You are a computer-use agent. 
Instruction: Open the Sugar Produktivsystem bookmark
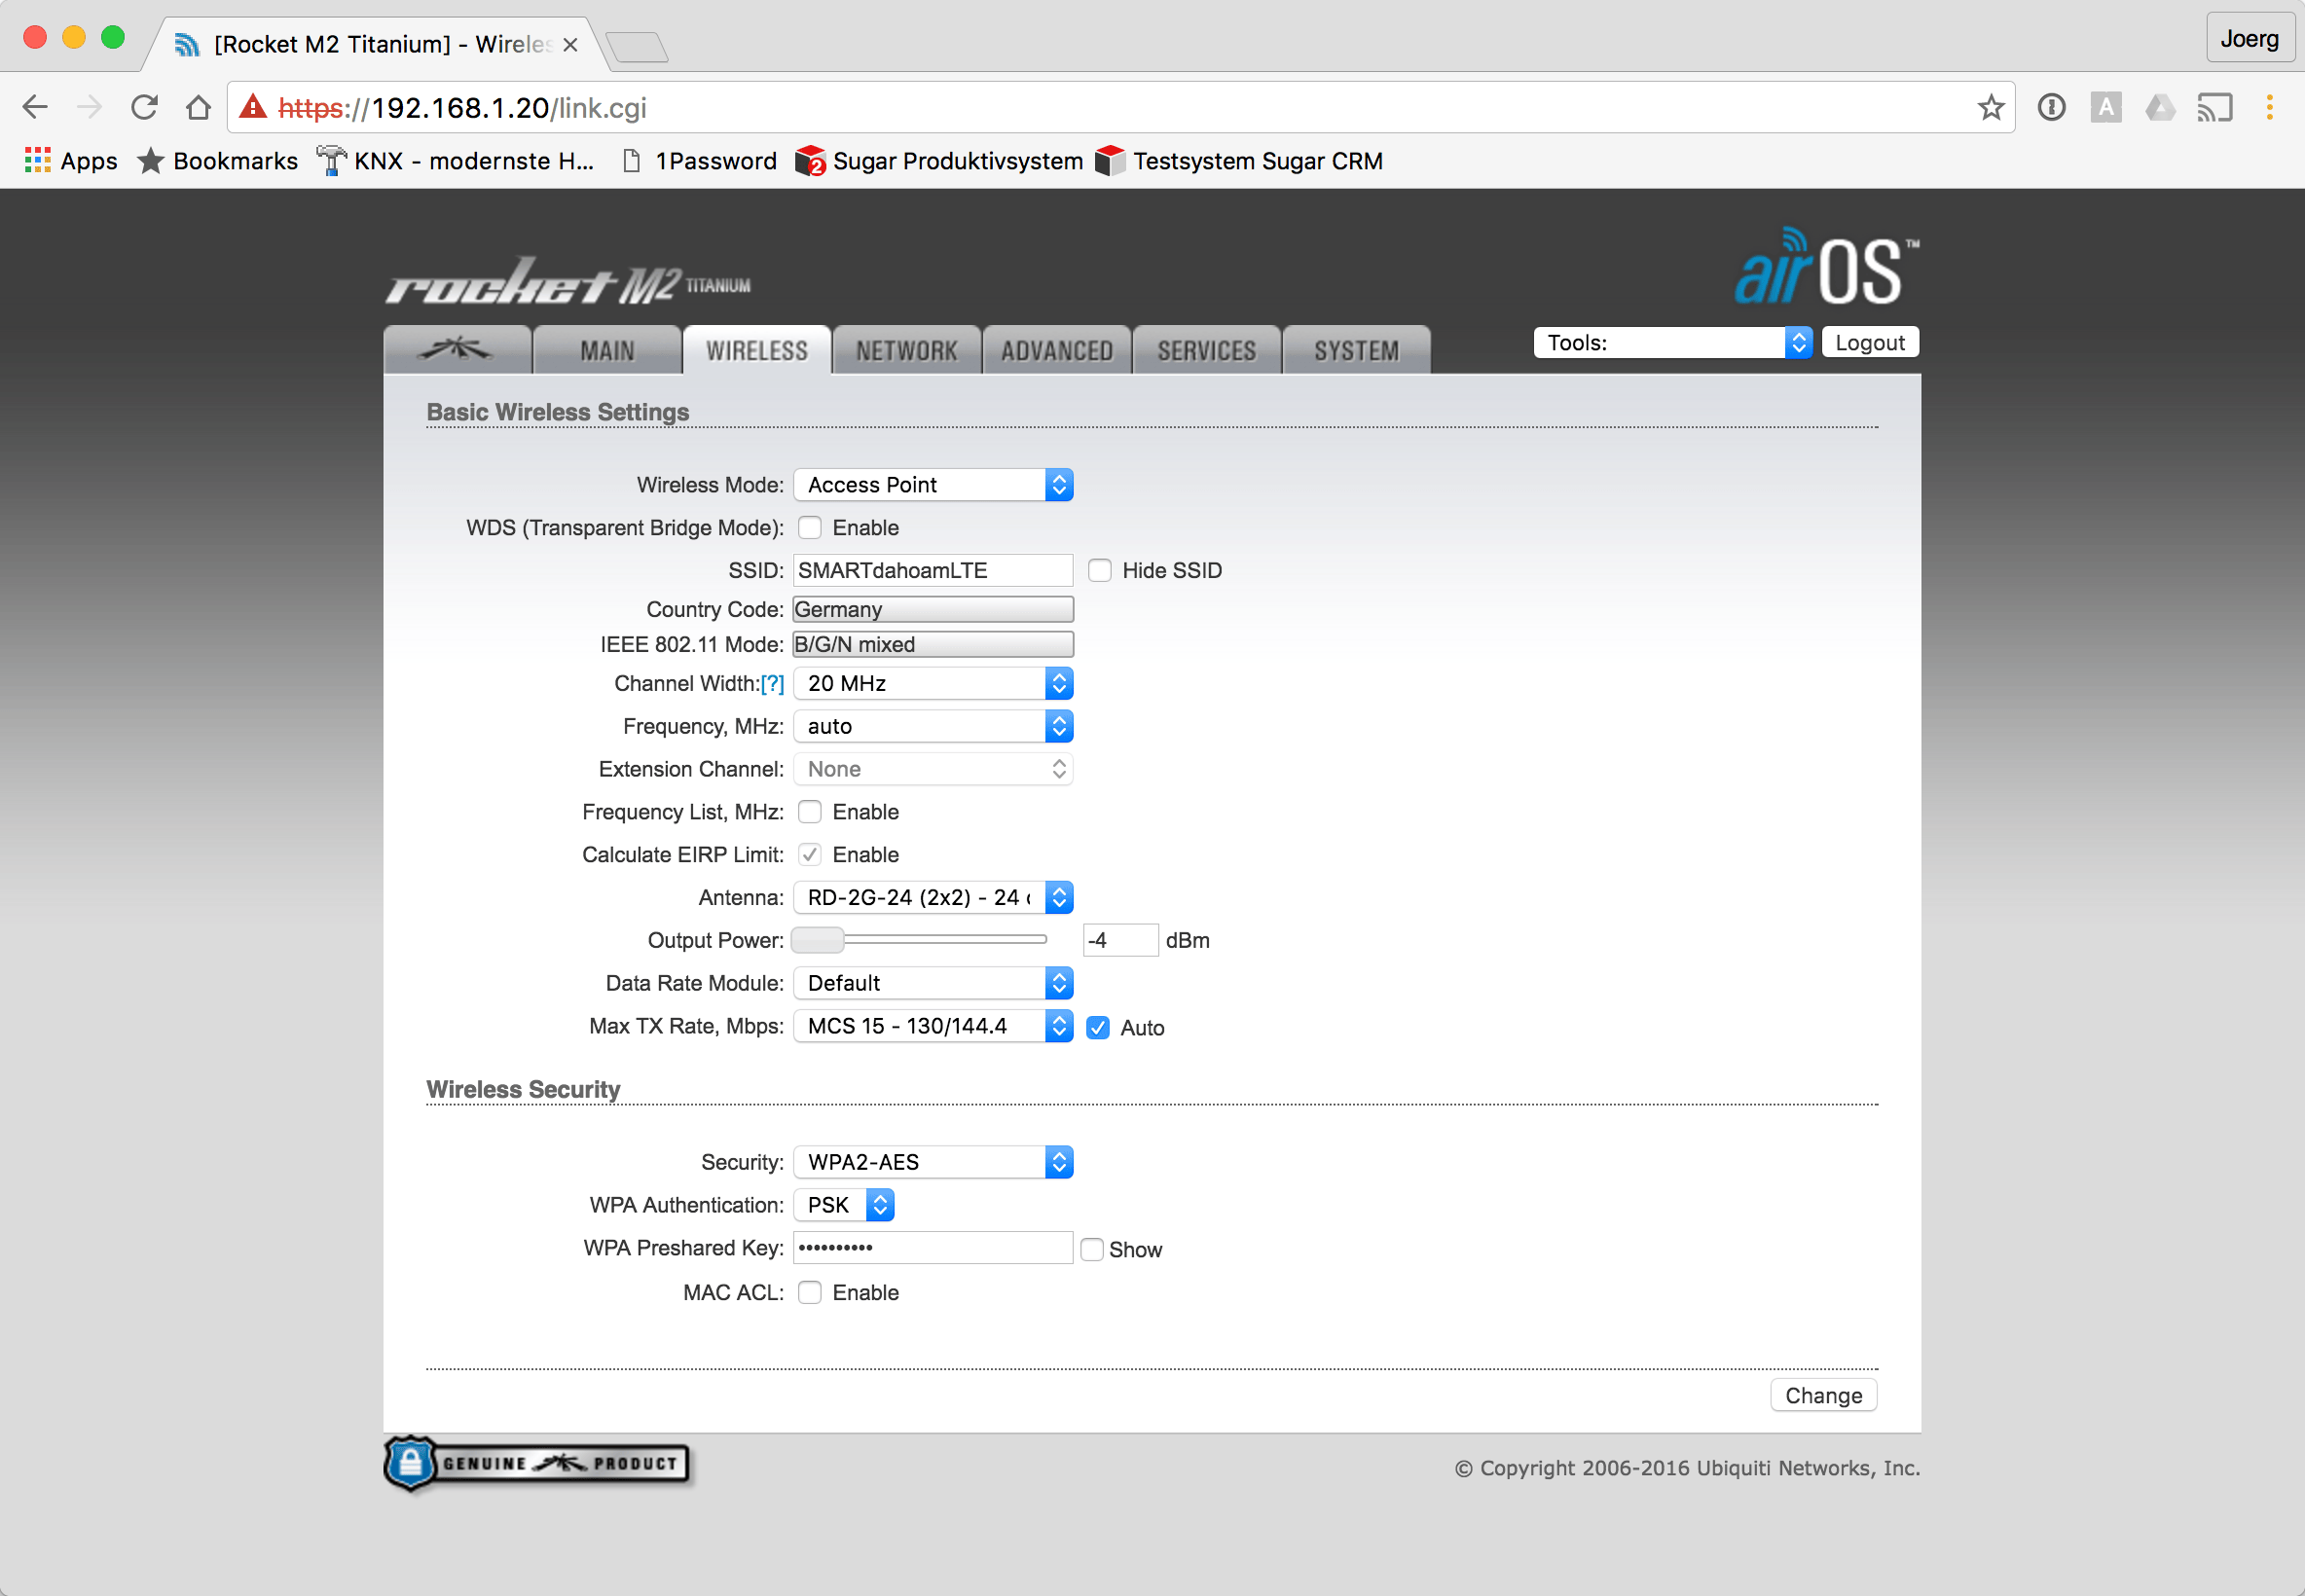click(938, 161)
